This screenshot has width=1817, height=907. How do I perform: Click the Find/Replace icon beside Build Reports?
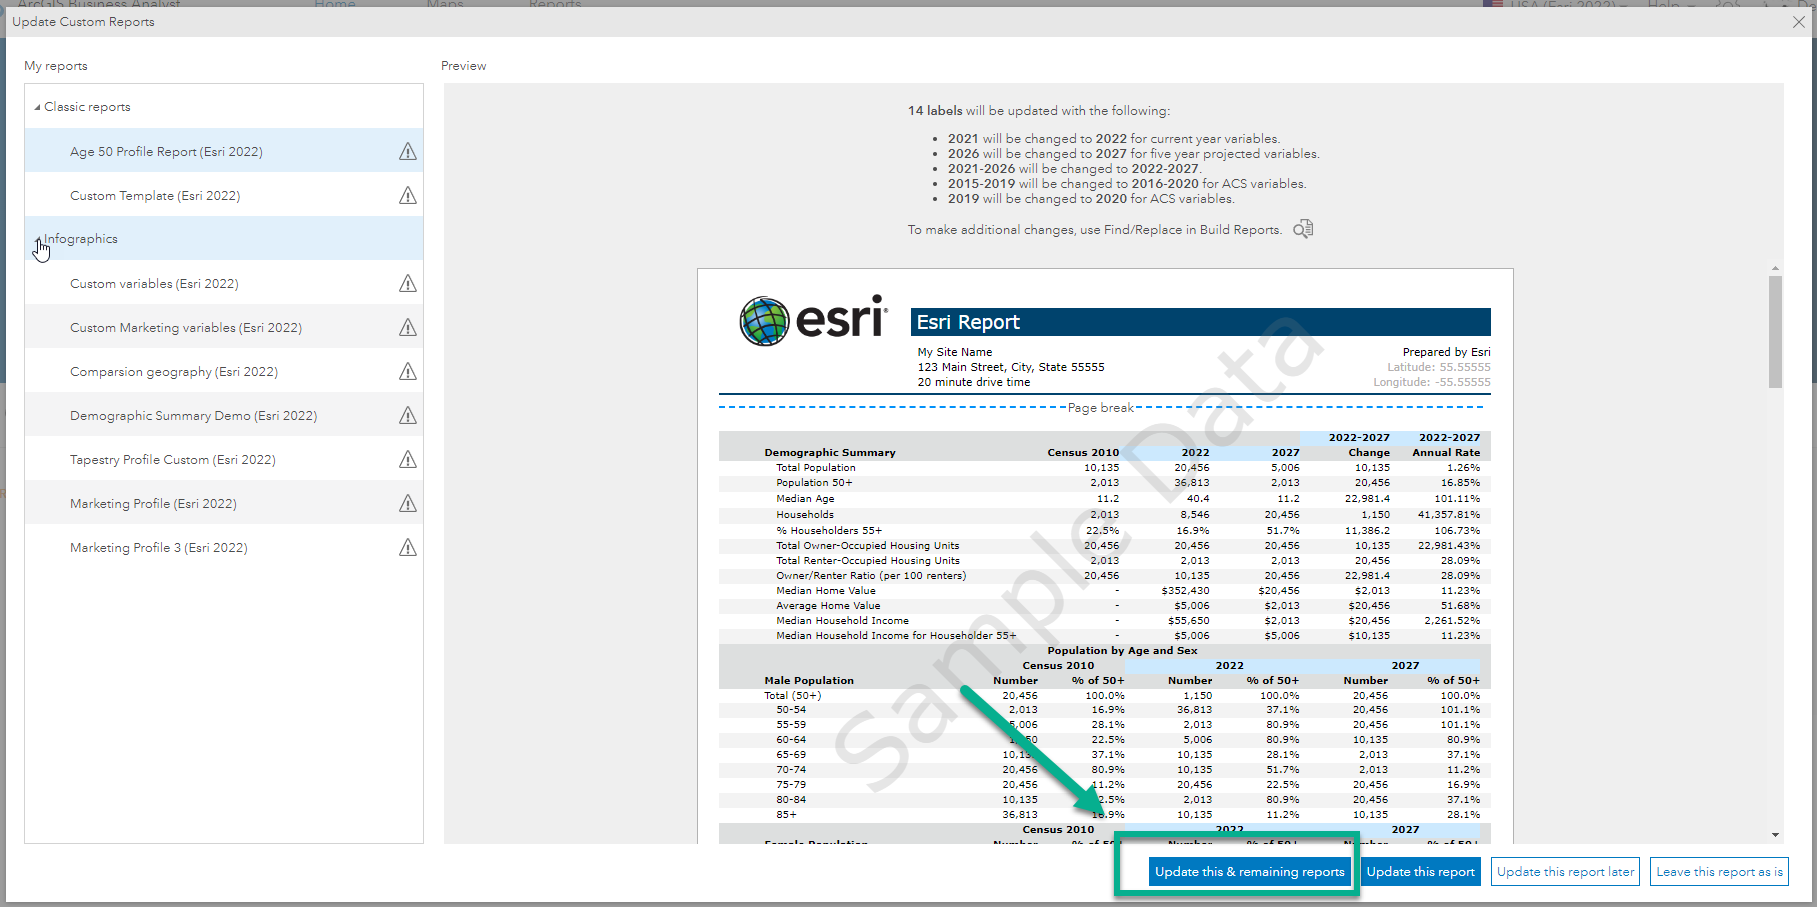[x=1303, y=229]
